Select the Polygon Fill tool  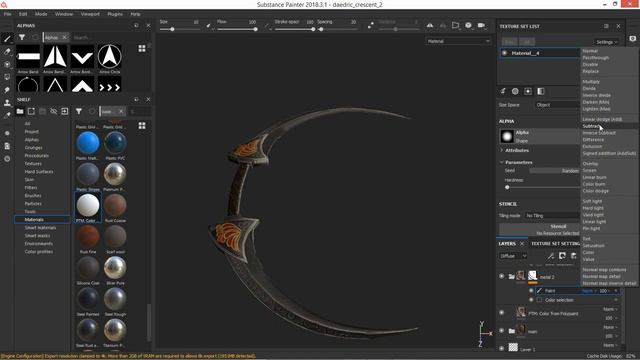[x=7, y=77]
